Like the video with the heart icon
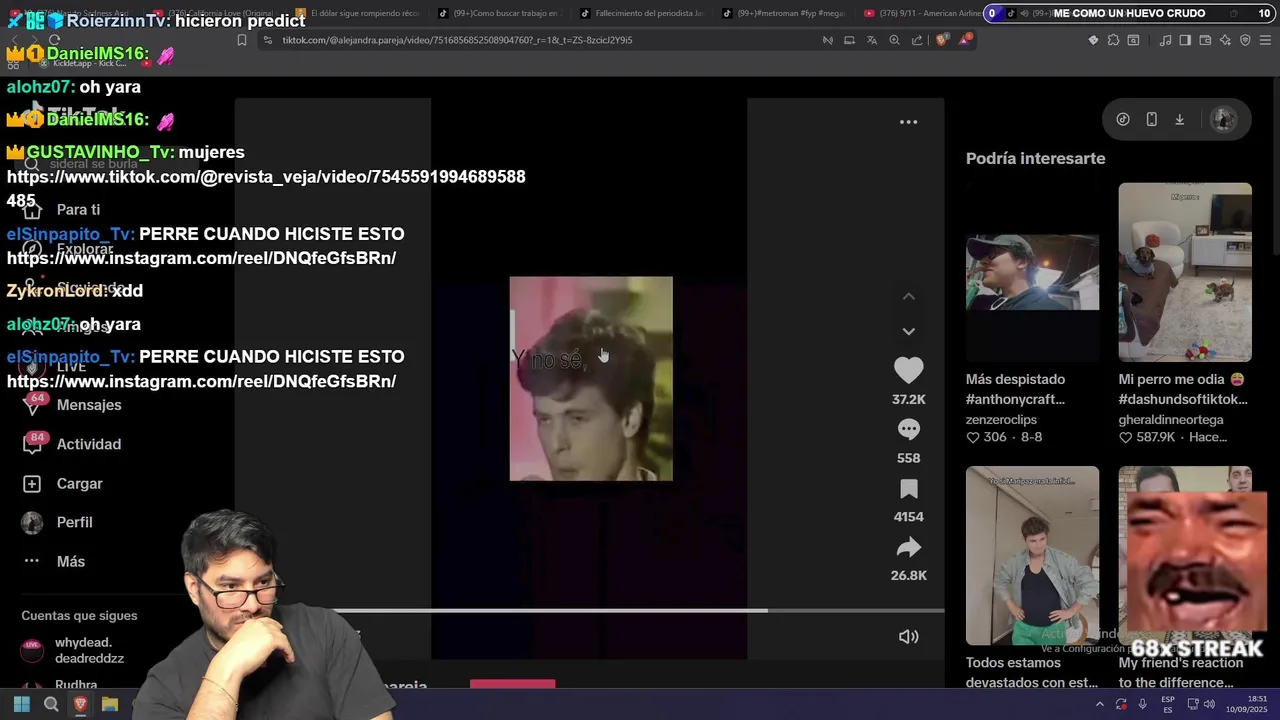Viewport: 1280px width, 720px height. (x=908, y=371)
